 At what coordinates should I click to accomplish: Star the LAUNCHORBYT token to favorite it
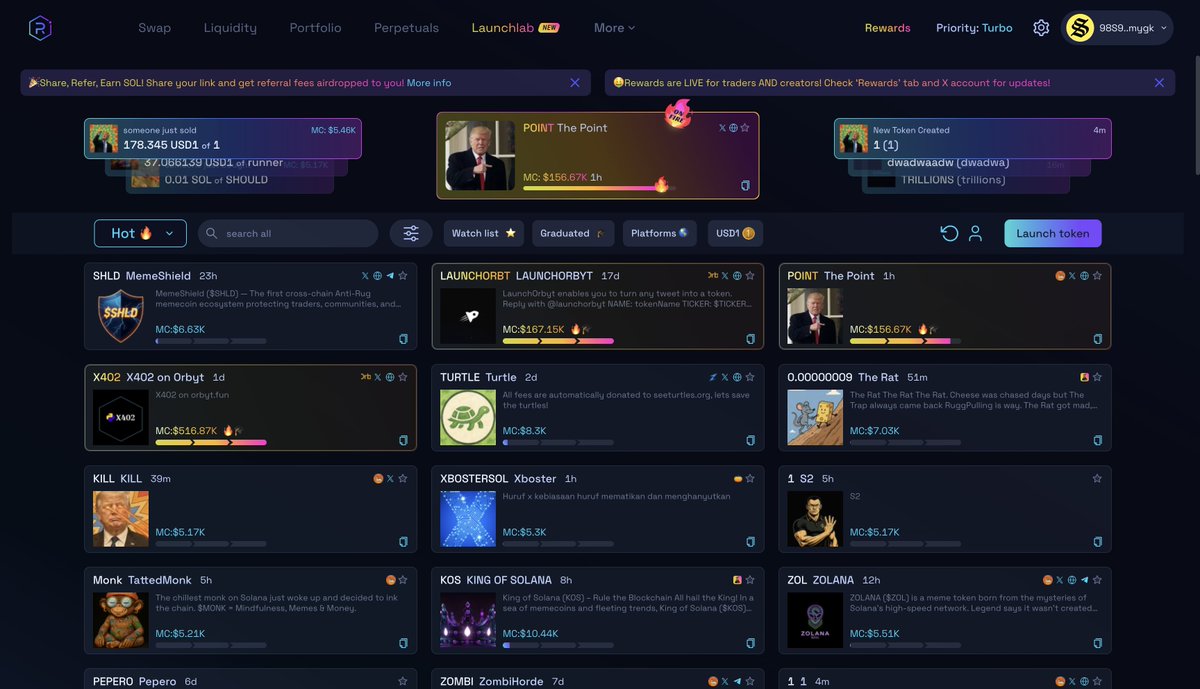pyautogui.click(x=750, y=276)
